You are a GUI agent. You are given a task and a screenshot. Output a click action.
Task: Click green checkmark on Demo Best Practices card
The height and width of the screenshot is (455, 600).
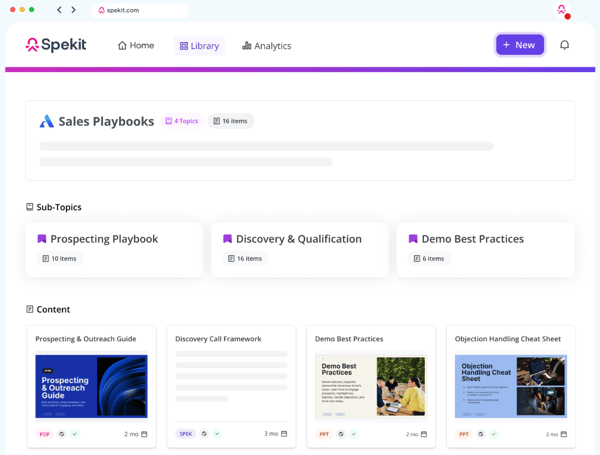click(354, 434)
